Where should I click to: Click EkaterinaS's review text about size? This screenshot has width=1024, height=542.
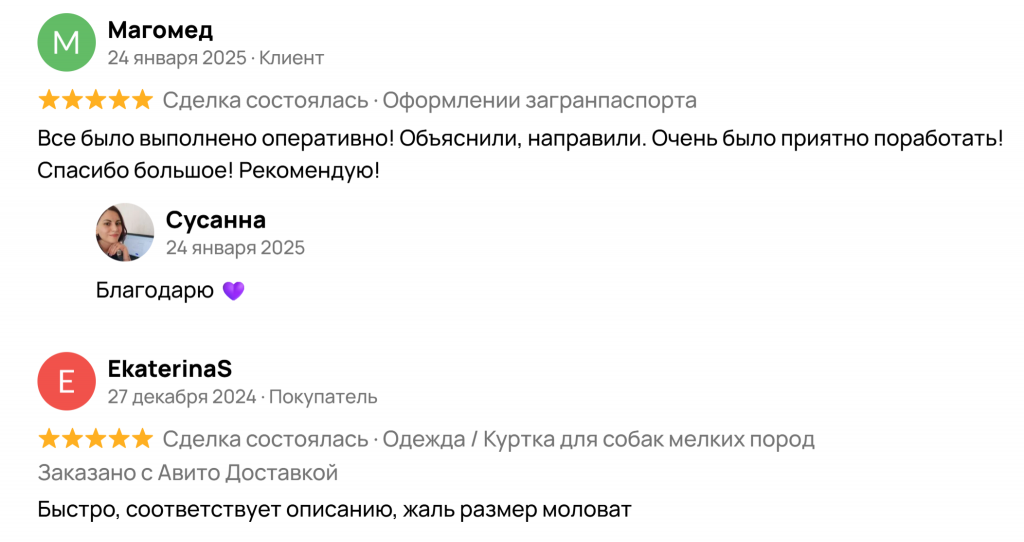click(334, 510)
